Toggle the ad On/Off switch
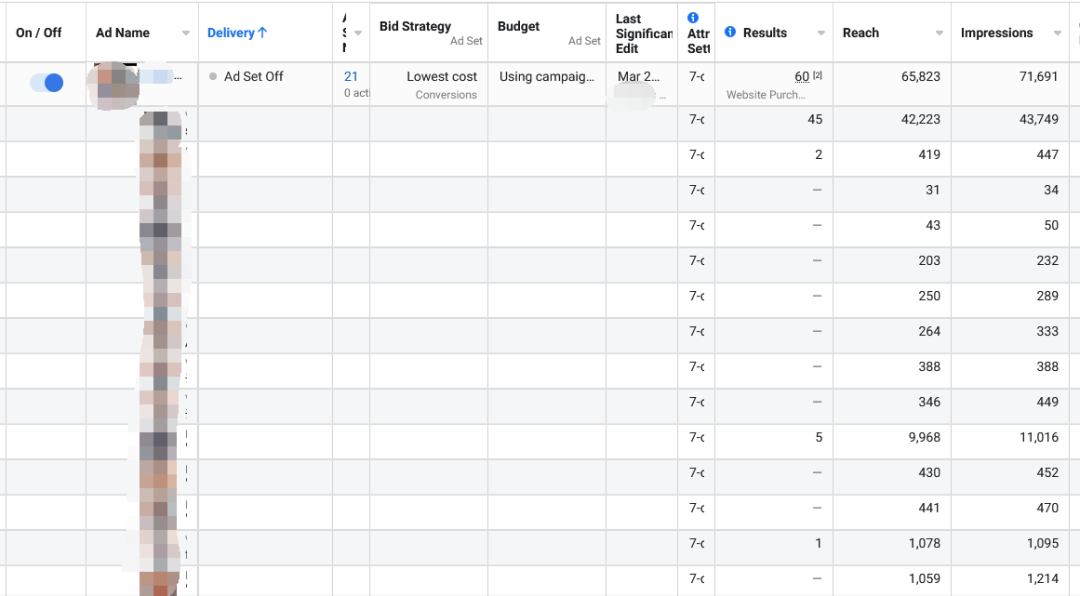1080x596 pixels. click(46, 83)
